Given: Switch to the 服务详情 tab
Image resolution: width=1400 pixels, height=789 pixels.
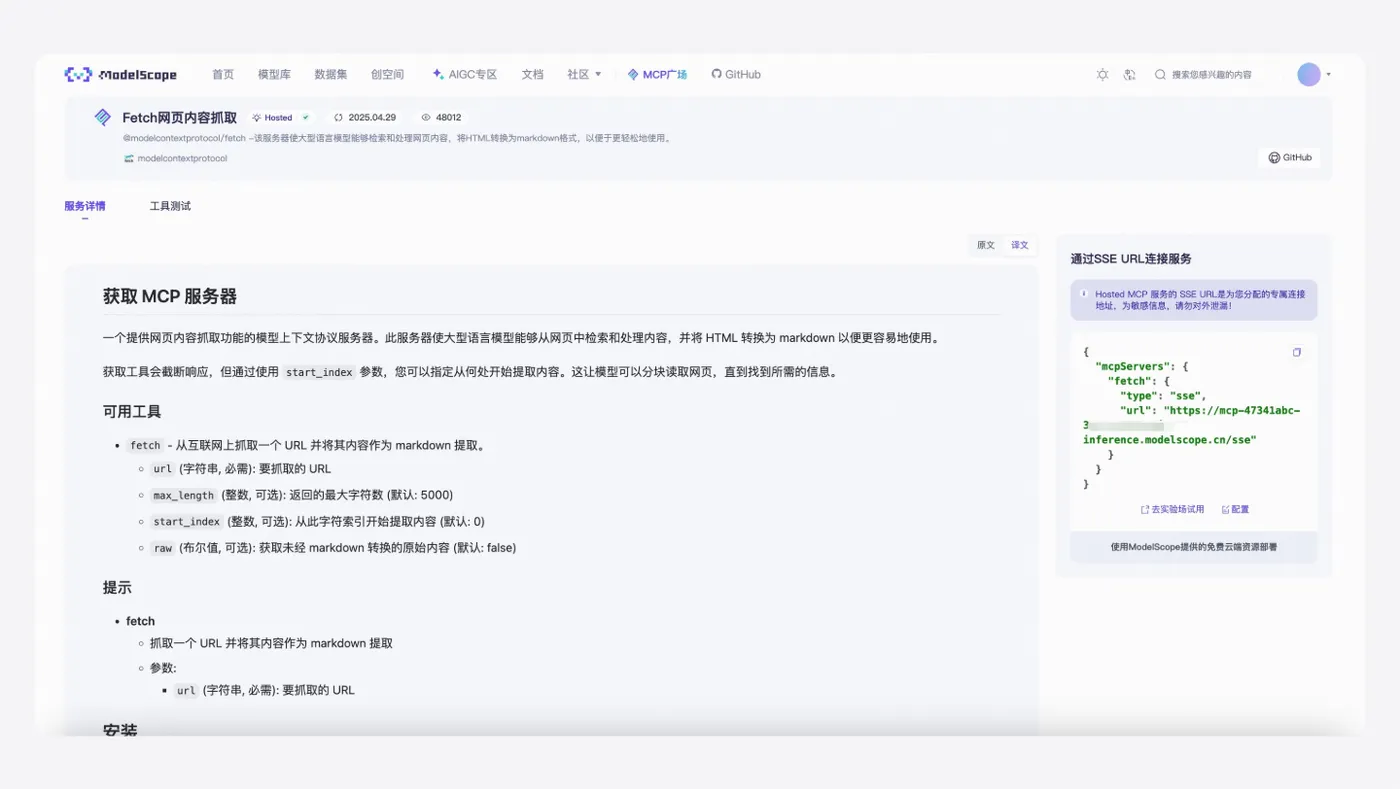Looking at the screenshot, I should [x=84, y=206].
